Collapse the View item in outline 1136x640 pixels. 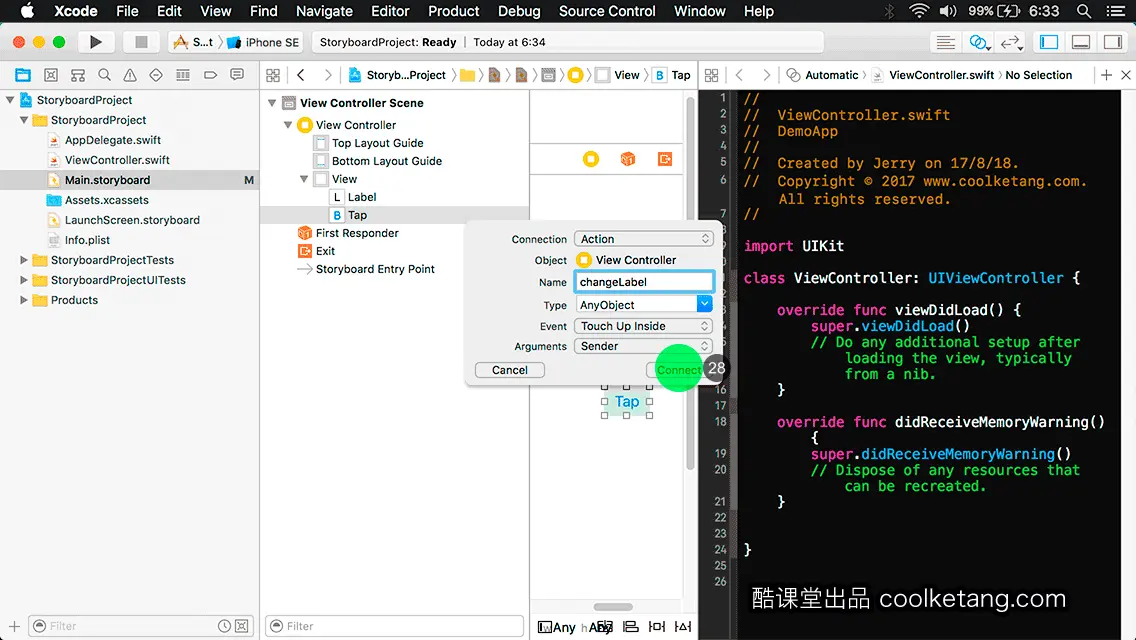click(x=304, y=179)
